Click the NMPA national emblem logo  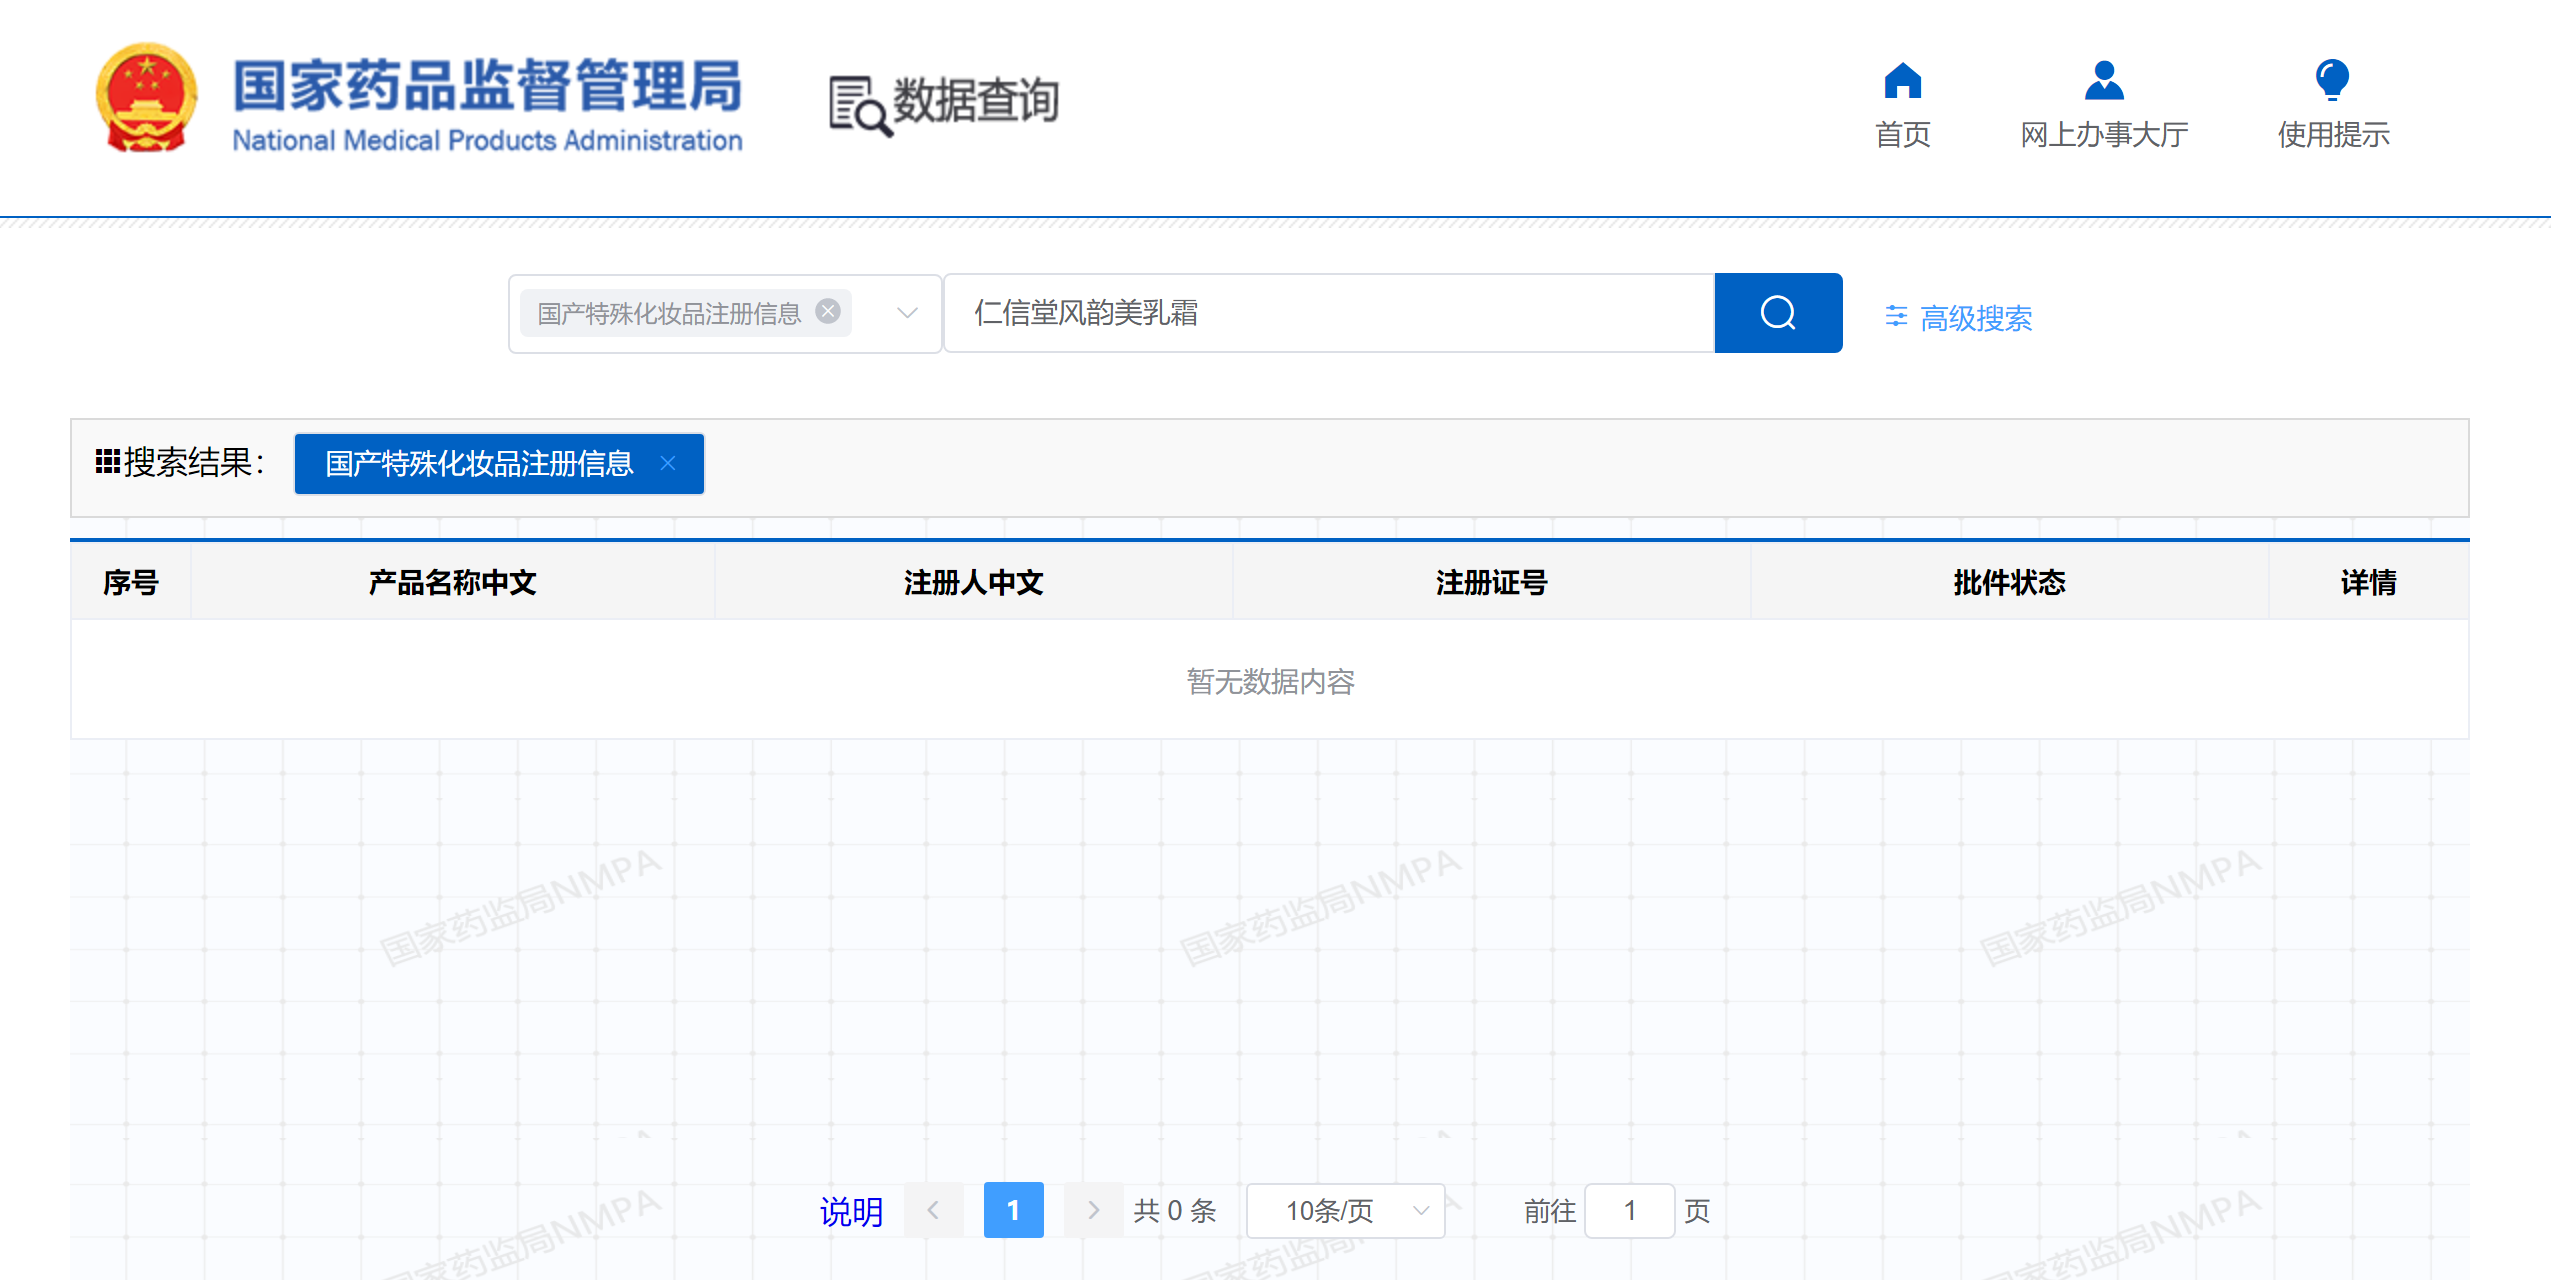pos(146,99)
